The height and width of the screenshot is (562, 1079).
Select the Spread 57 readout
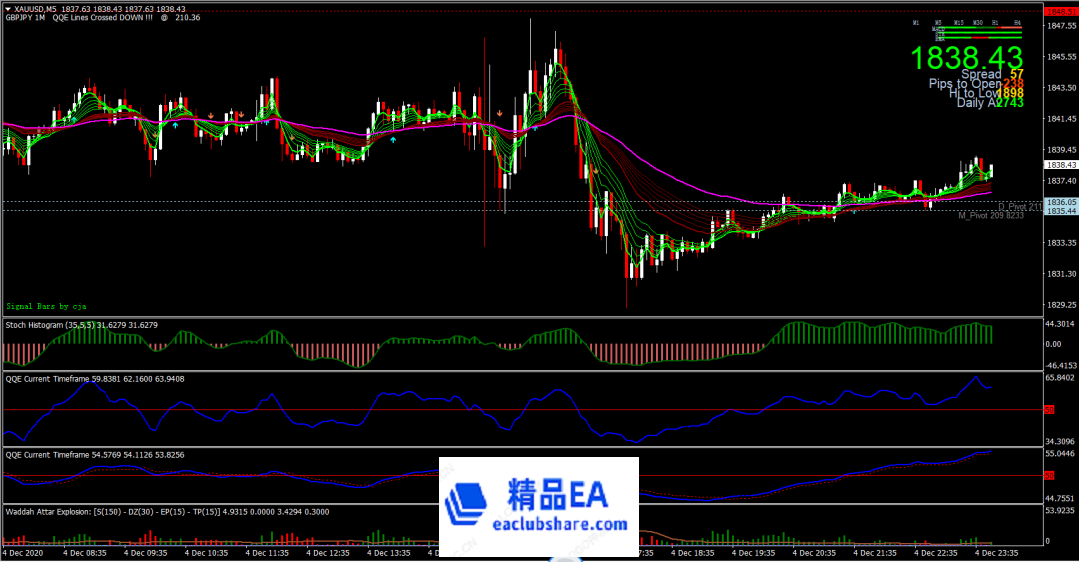tap(992, 74)
